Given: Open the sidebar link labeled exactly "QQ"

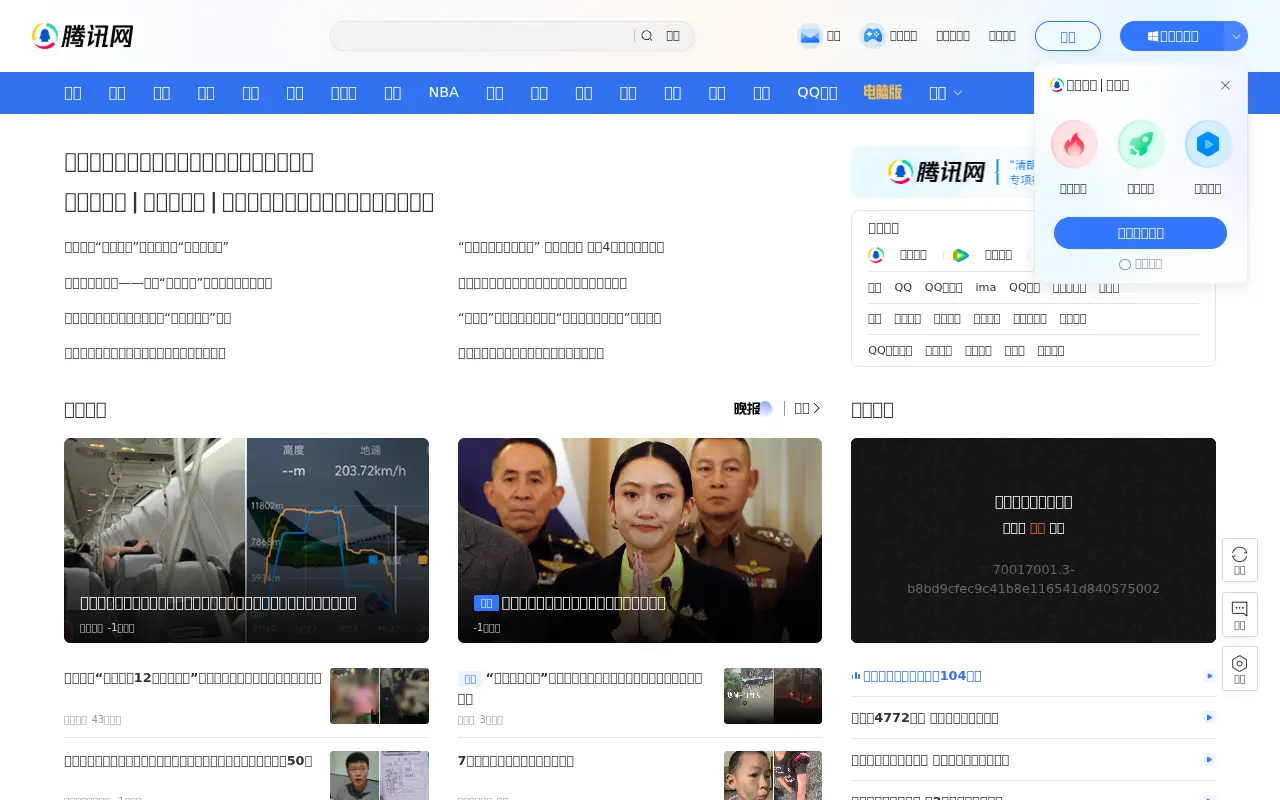Looking at the screenshot, I should [x=903, y=287].
